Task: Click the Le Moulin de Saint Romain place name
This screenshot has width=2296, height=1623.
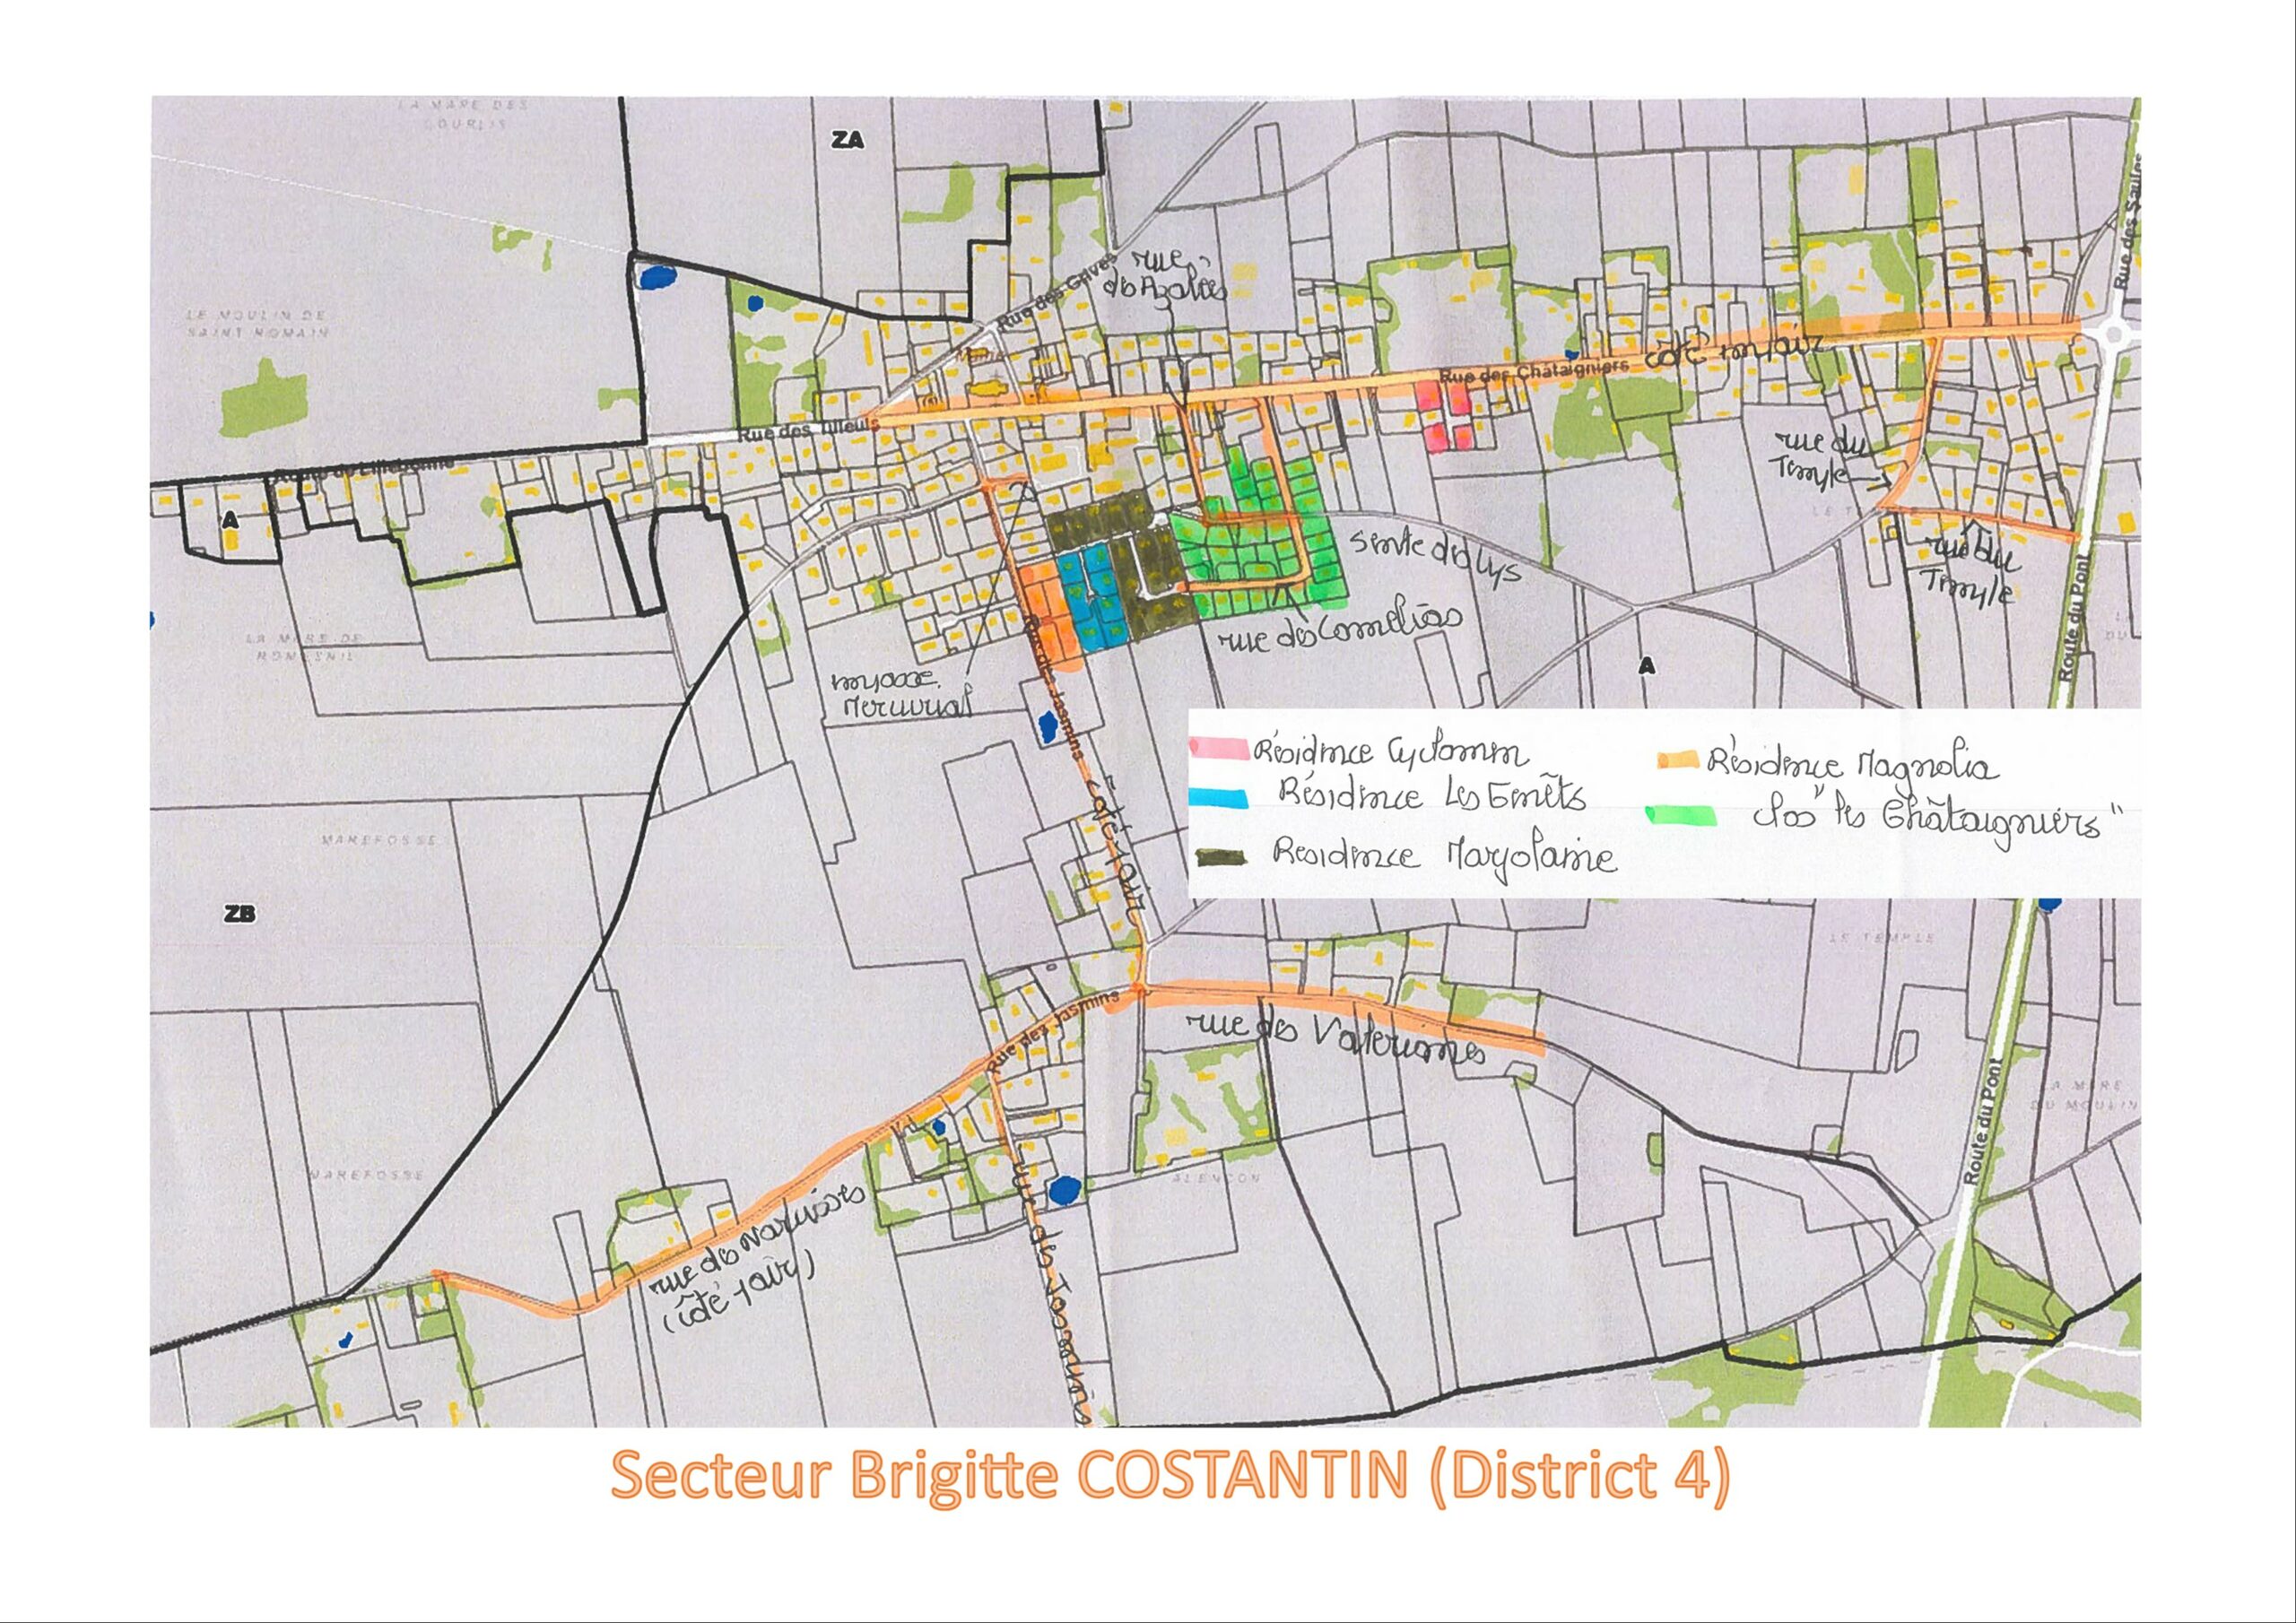Action: 257,323
